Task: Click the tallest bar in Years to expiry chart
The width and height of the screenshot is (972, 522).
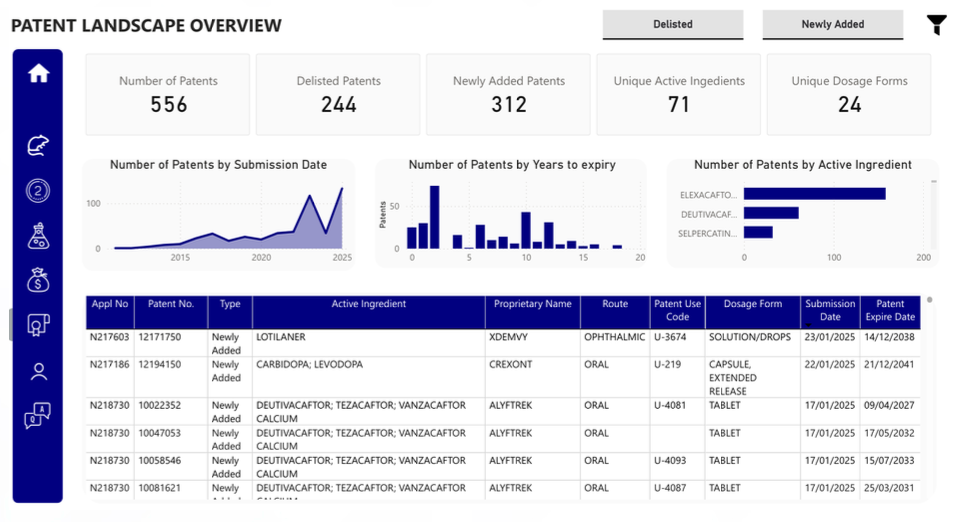Action: [435, 217]
